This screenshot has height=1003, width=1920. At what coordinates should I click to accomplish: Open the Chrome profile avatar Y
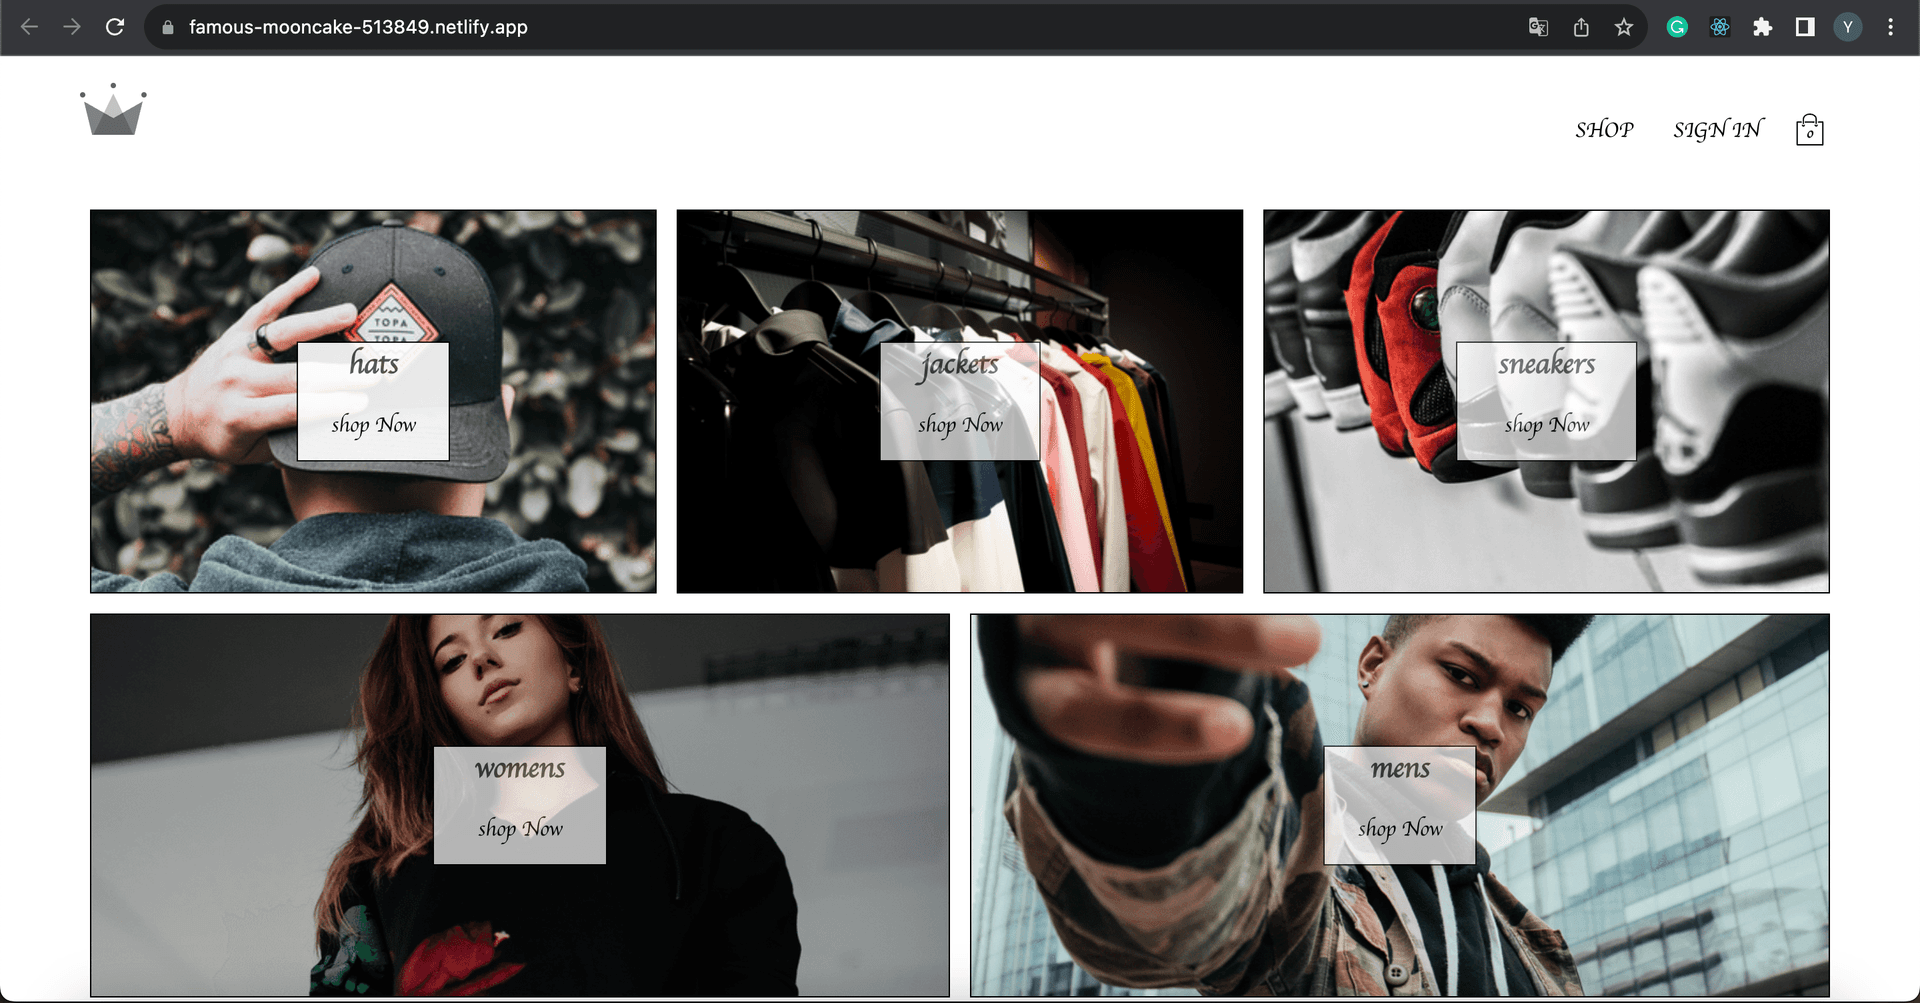1847,27
